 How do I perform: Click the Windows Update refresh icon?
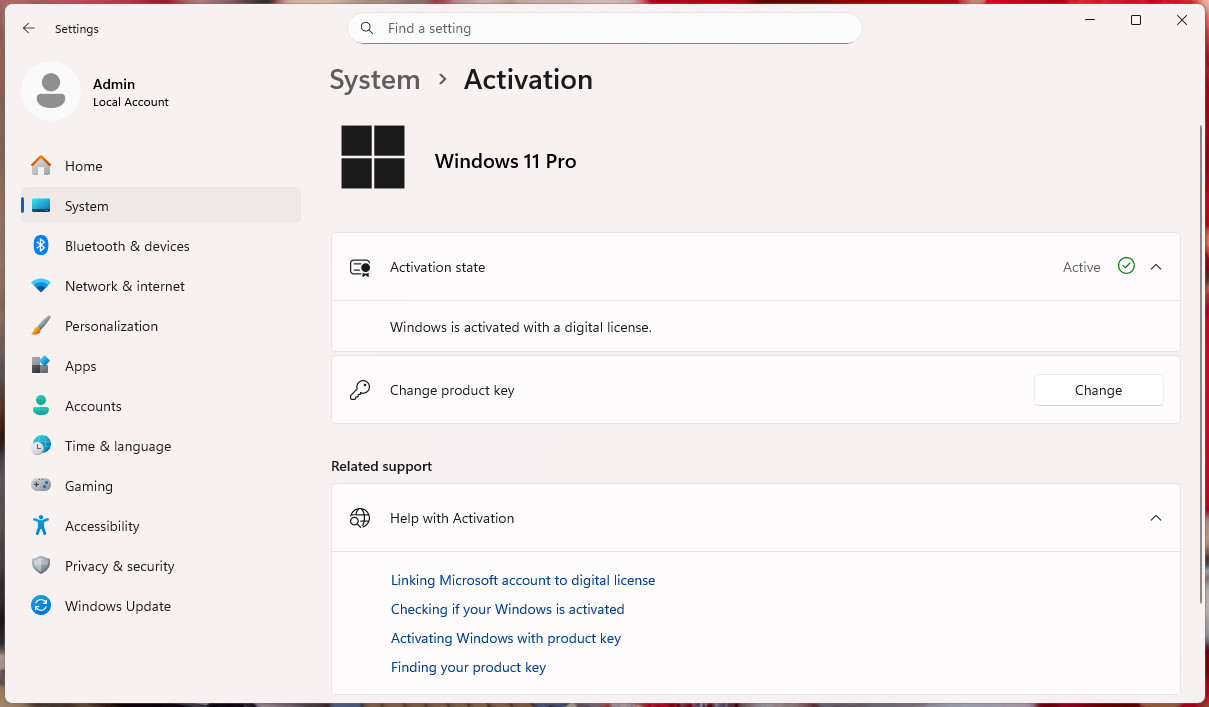pos(41,606)
